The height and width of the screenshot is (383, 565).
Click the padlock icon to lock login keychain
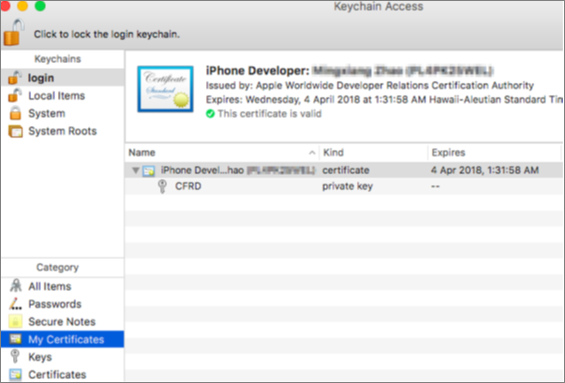coord(14,33)
